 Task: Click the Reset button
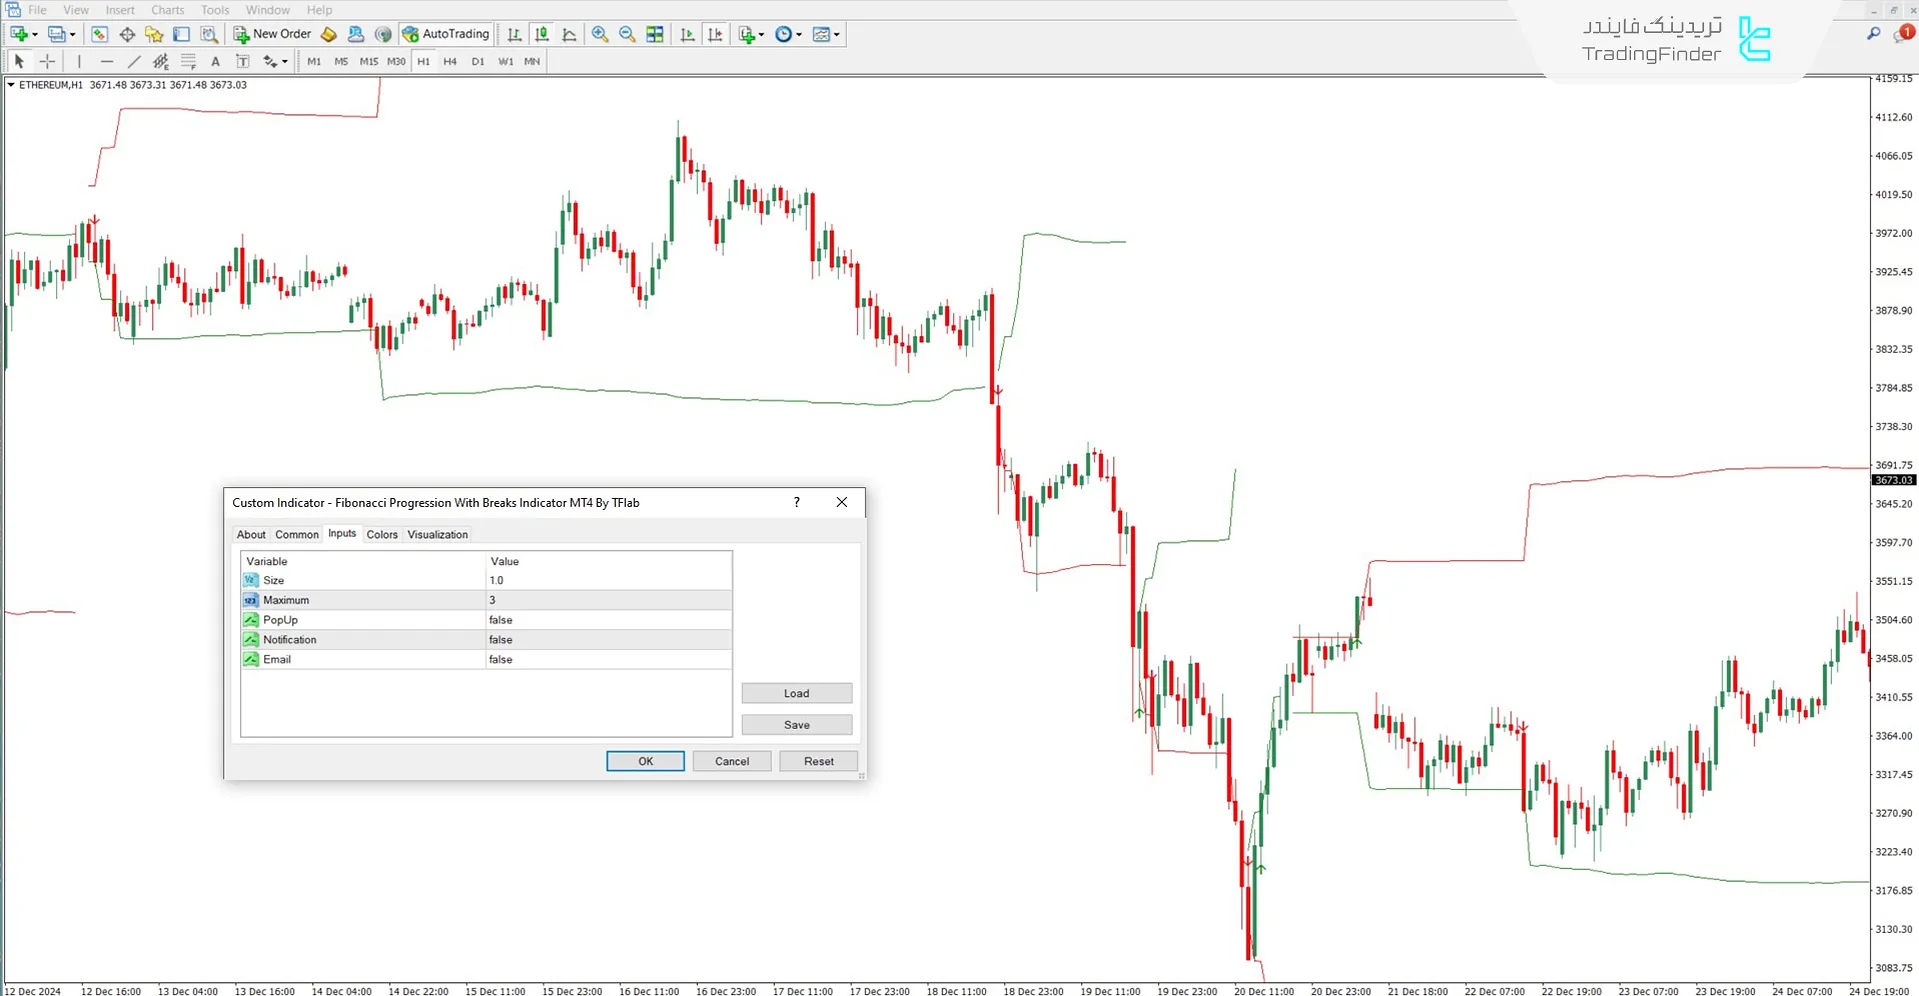point(818,762)
